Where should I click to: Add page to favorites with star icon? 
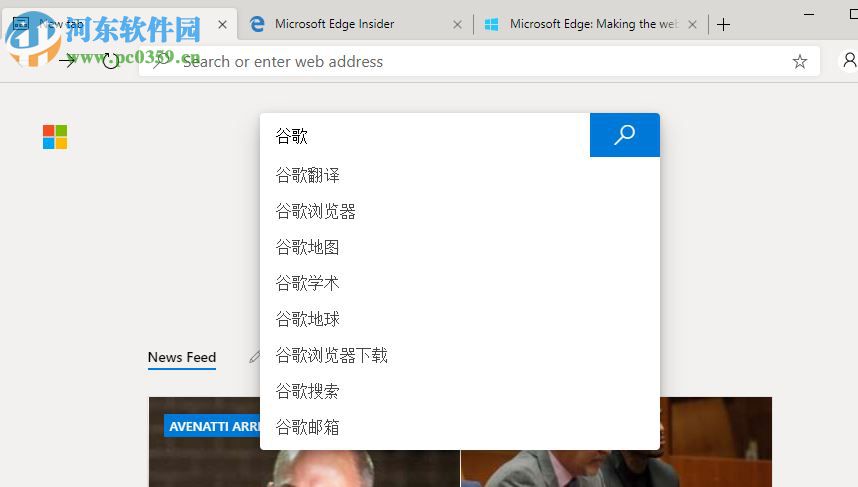799,61
